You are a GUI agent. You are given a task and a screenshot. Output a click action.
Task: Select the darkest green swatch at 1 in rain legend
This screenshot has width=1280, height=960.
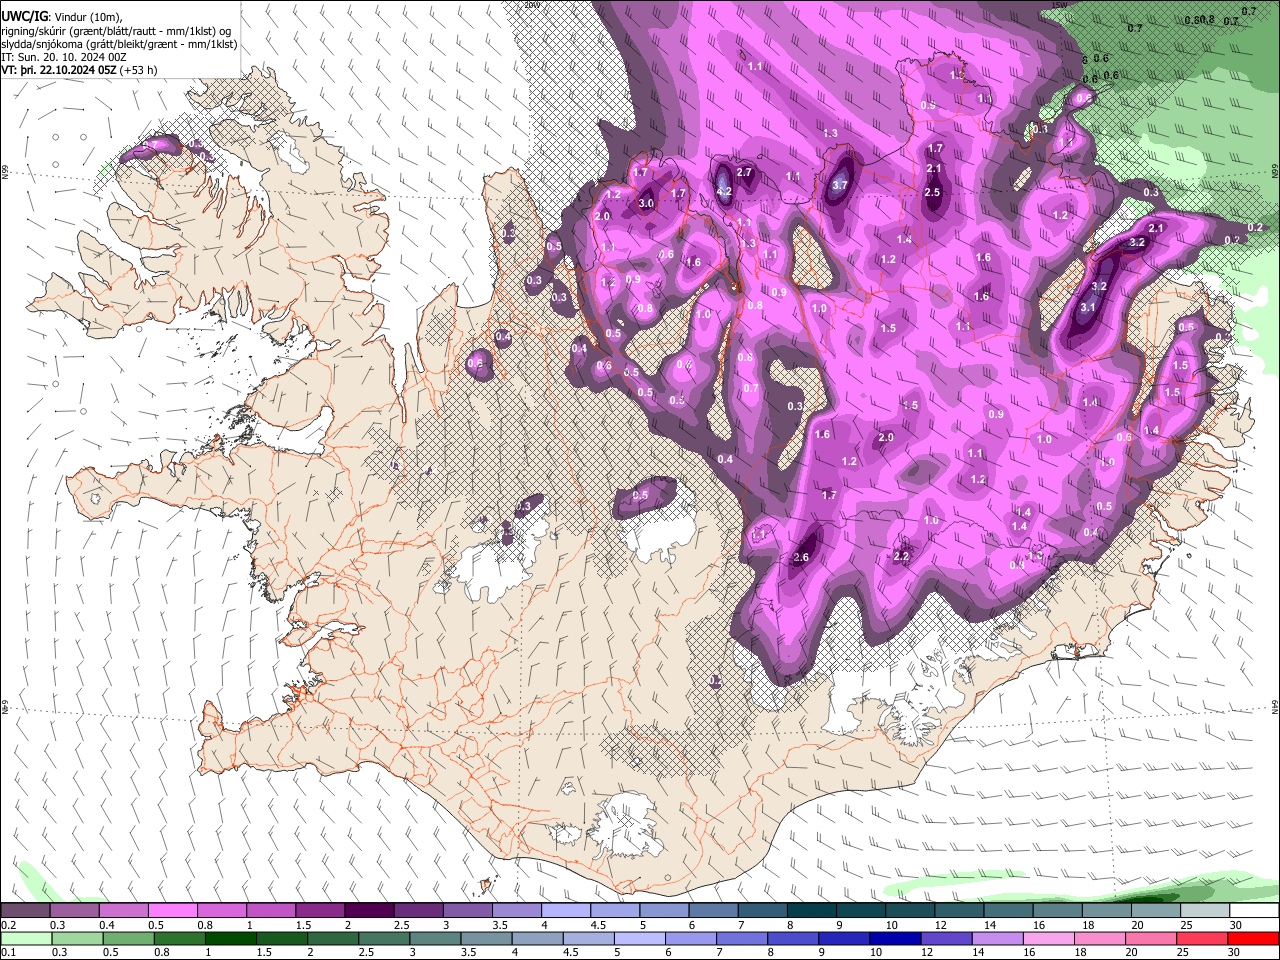[230, 939]
